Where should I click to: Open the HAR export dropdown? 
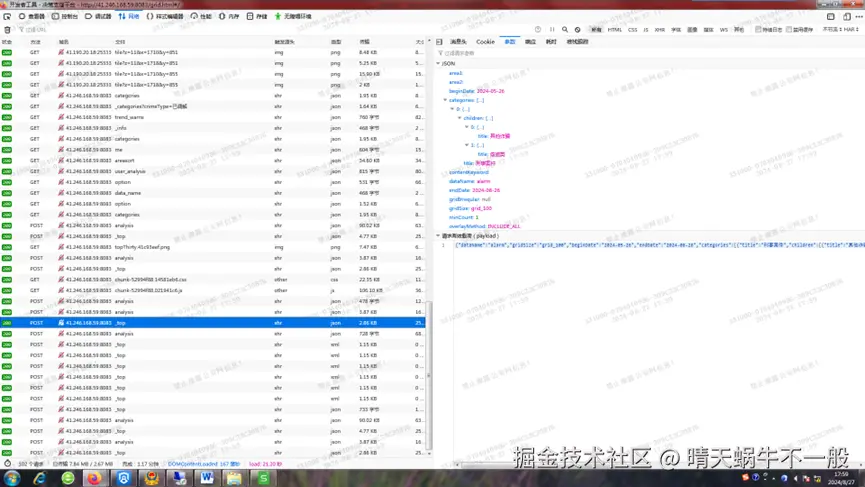[851, 29]
